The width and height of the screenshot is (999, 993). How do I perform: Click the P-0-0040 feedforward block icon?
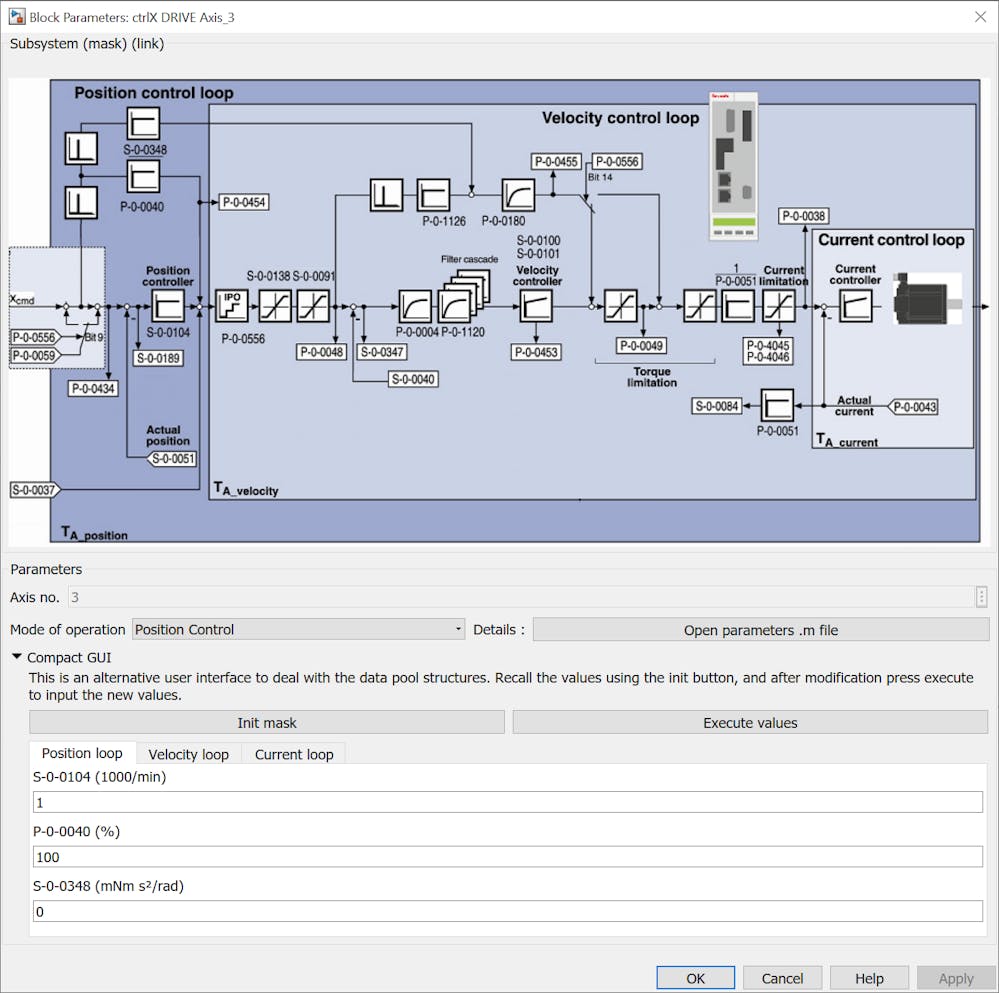pos(143,176)
